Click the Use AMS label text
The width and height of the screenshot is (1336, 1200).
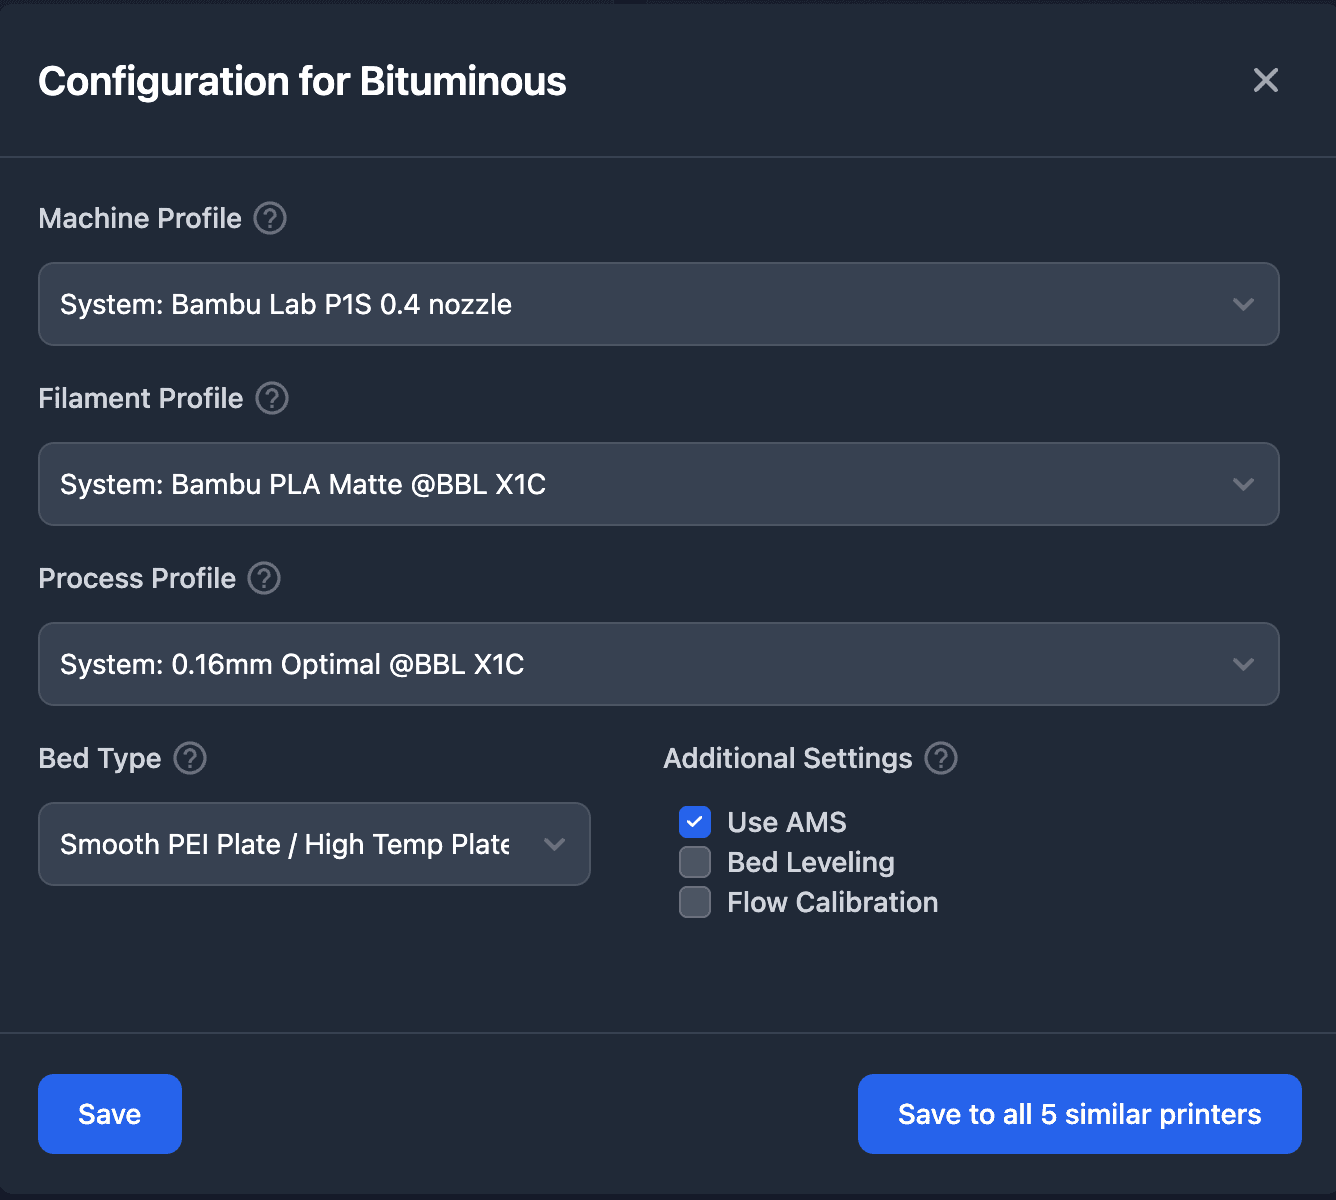pyautogui.click(x=787, y=822)
